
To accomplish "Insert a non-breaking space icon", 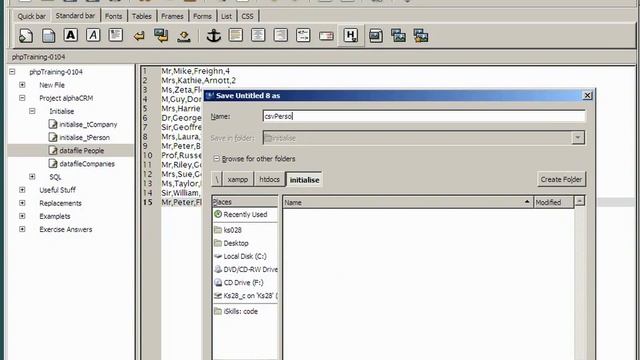I will [x=184, y=37].
